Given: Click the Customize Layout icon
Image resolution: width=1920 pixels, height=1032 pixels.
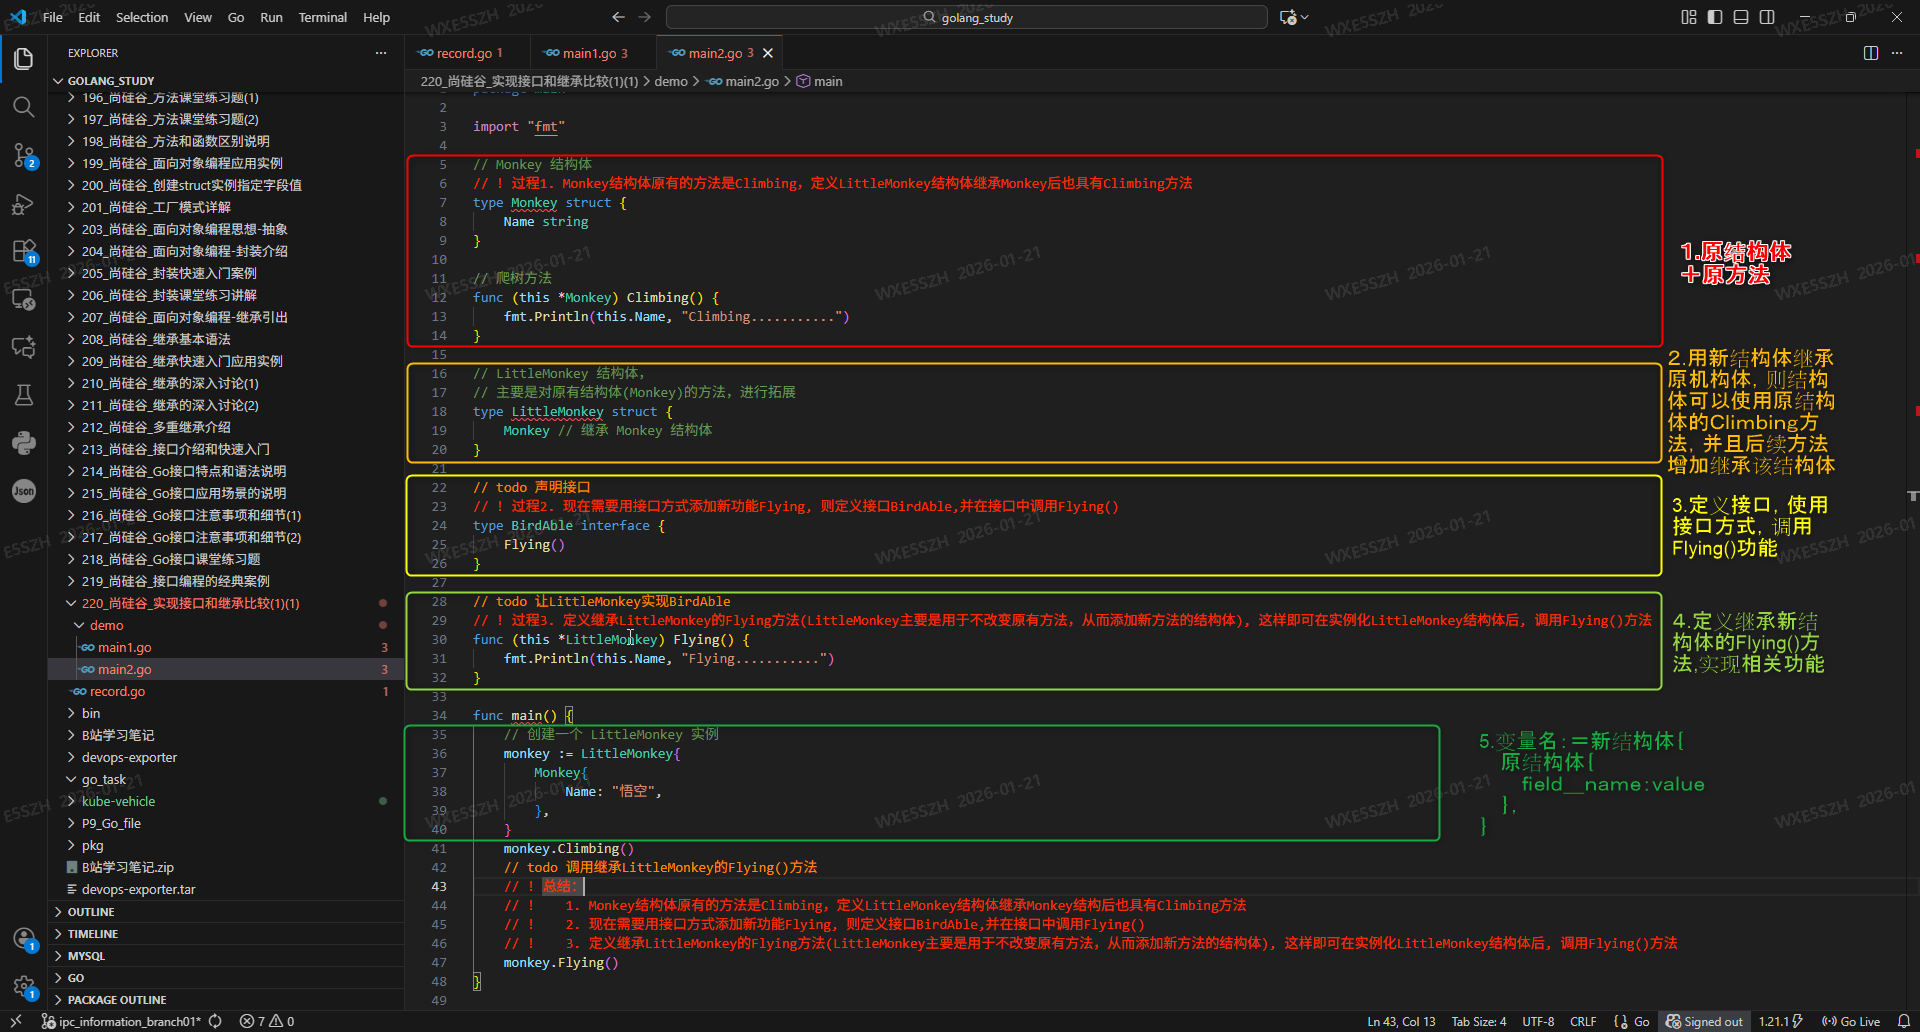Looking at the screenshot, I should 1689,17.
